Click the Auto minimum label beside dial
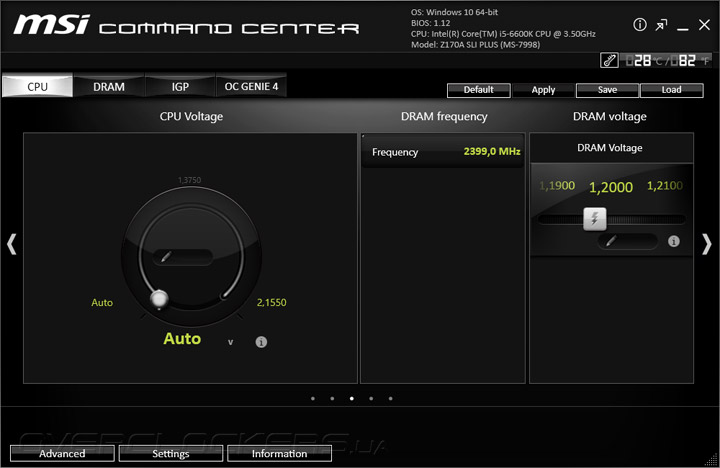Image resolution: width=720 pixels, height=468 pixels. pos(102,302)
